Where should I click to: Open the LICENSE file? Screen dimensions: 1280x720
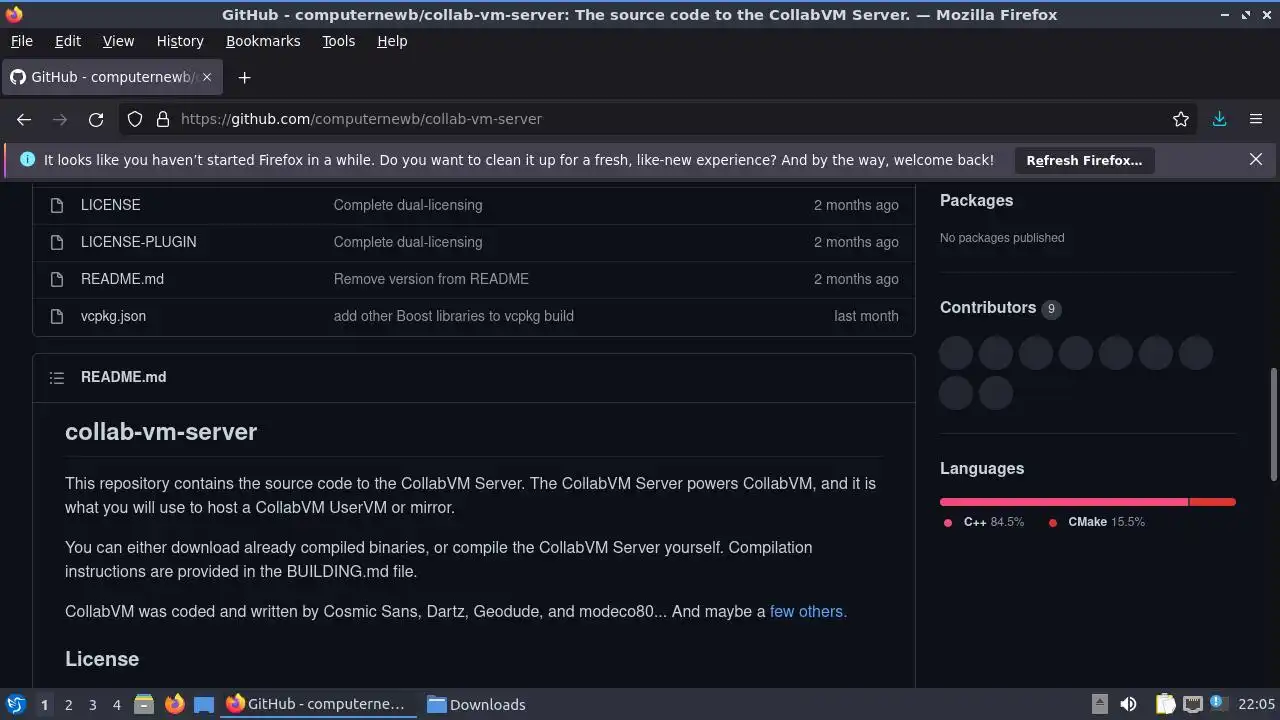[x=110, y=205]
